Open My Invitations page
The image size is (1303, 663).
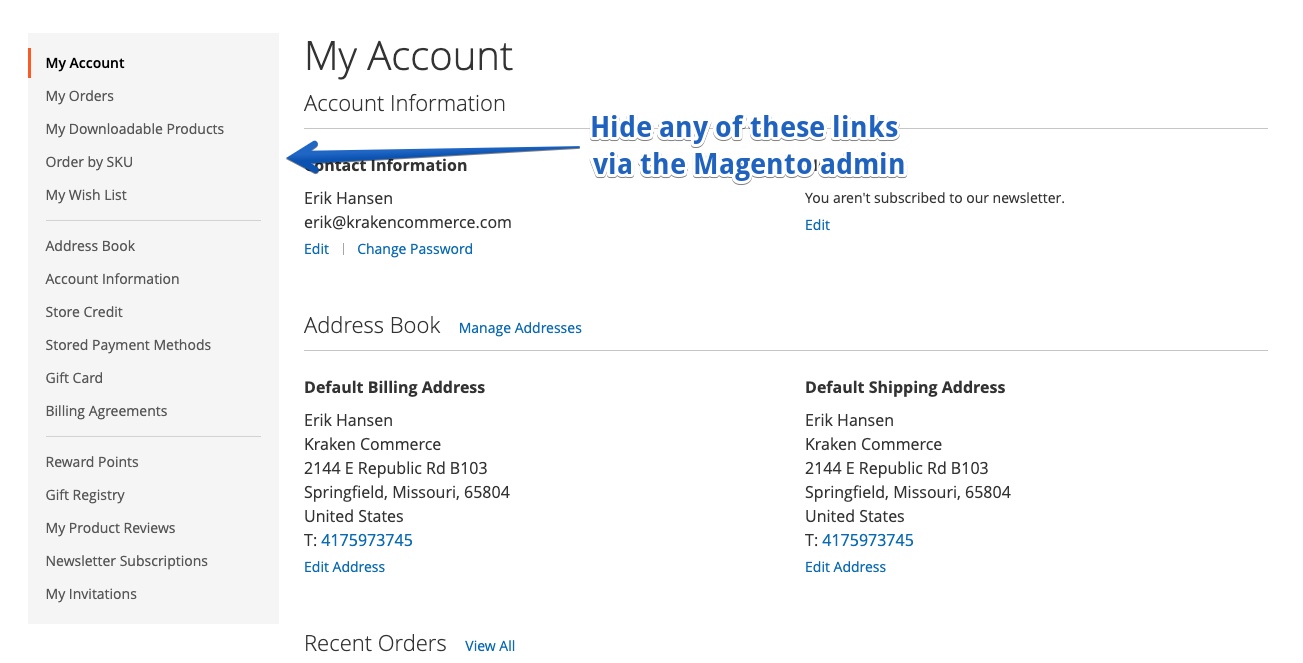pyautogui.click(x=91, y=594)
